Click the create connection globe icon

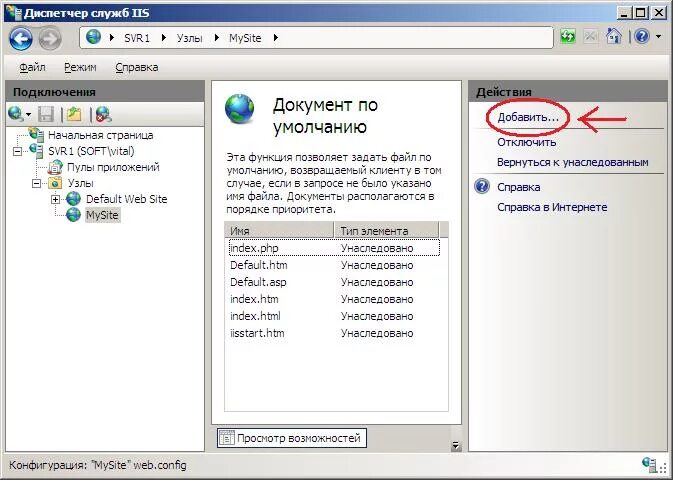pyautogui.click(x=15, y=114)
